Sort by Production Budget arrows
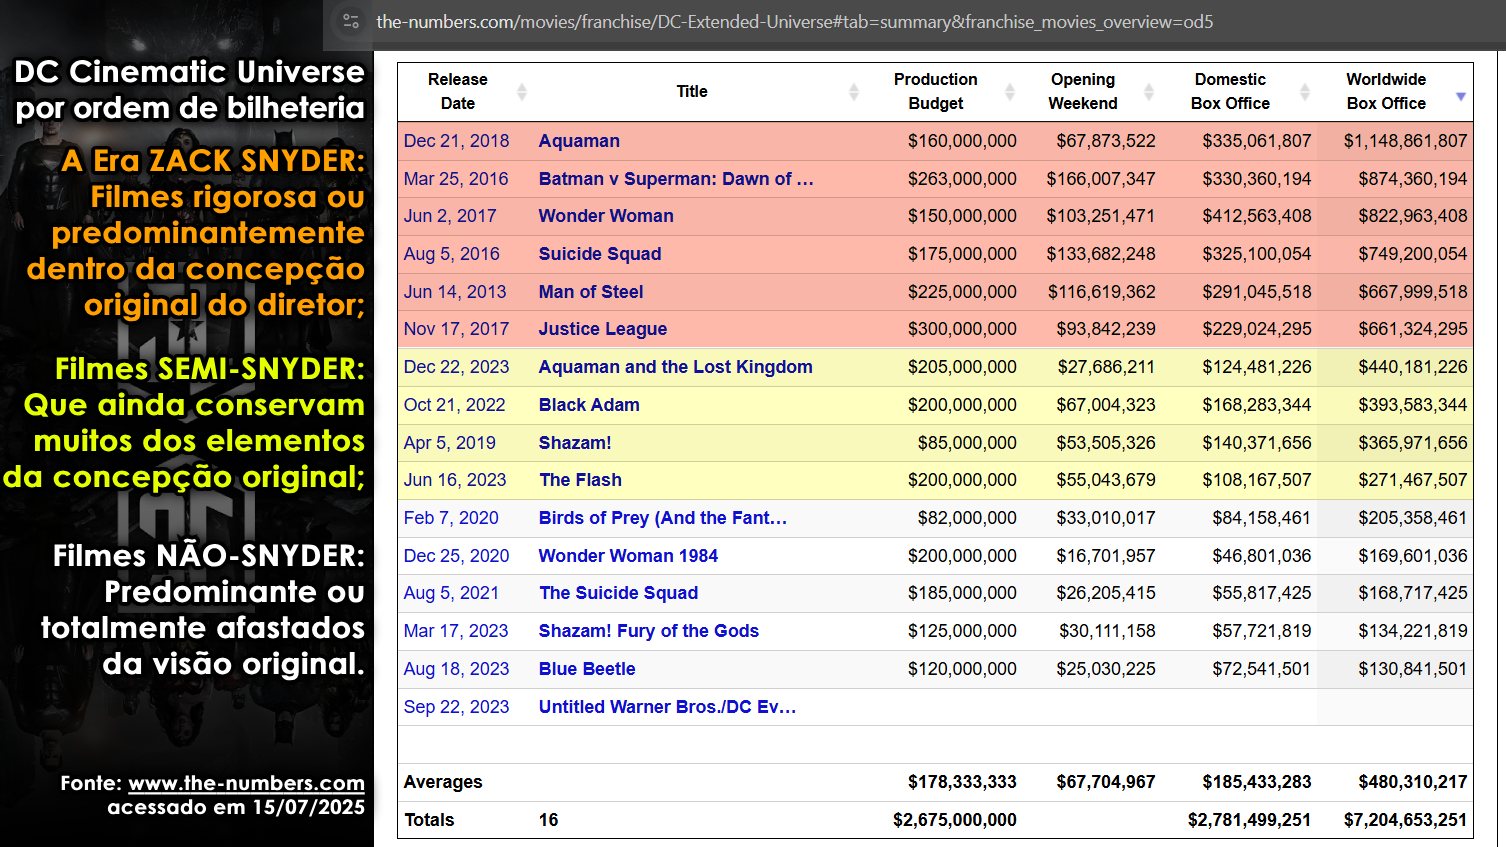The height and width of the screenshot is (847, 1506). [x=1009, y=92]
